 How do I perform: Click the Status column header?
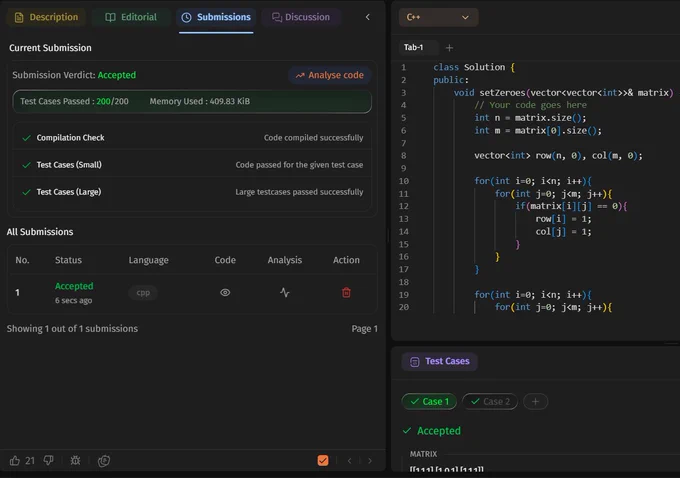(x=68, y=260)
